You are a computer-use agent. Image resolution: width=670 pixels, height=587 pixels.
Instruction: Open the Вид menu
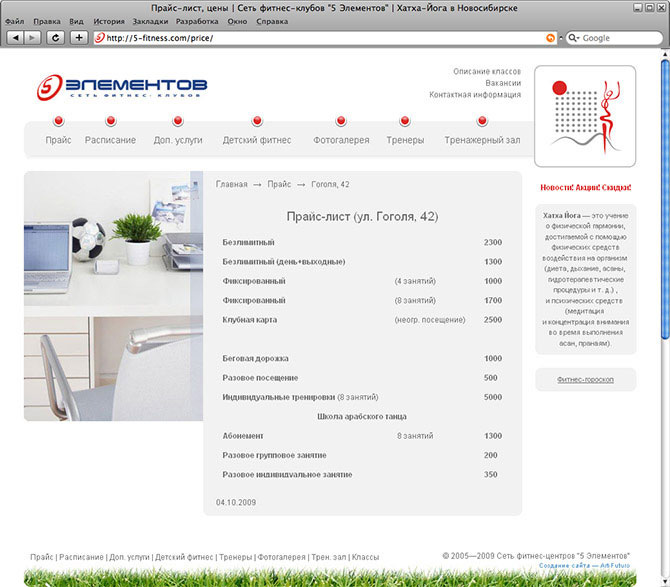pyautogui.click(x=76, y=21)
